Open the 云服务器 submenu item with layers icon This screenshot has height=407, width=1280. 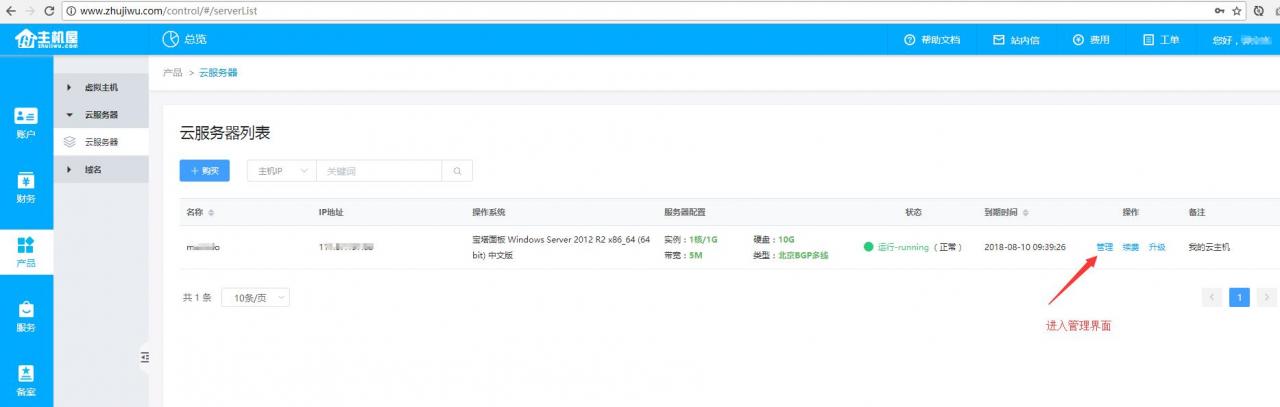[x=101, y=142]
